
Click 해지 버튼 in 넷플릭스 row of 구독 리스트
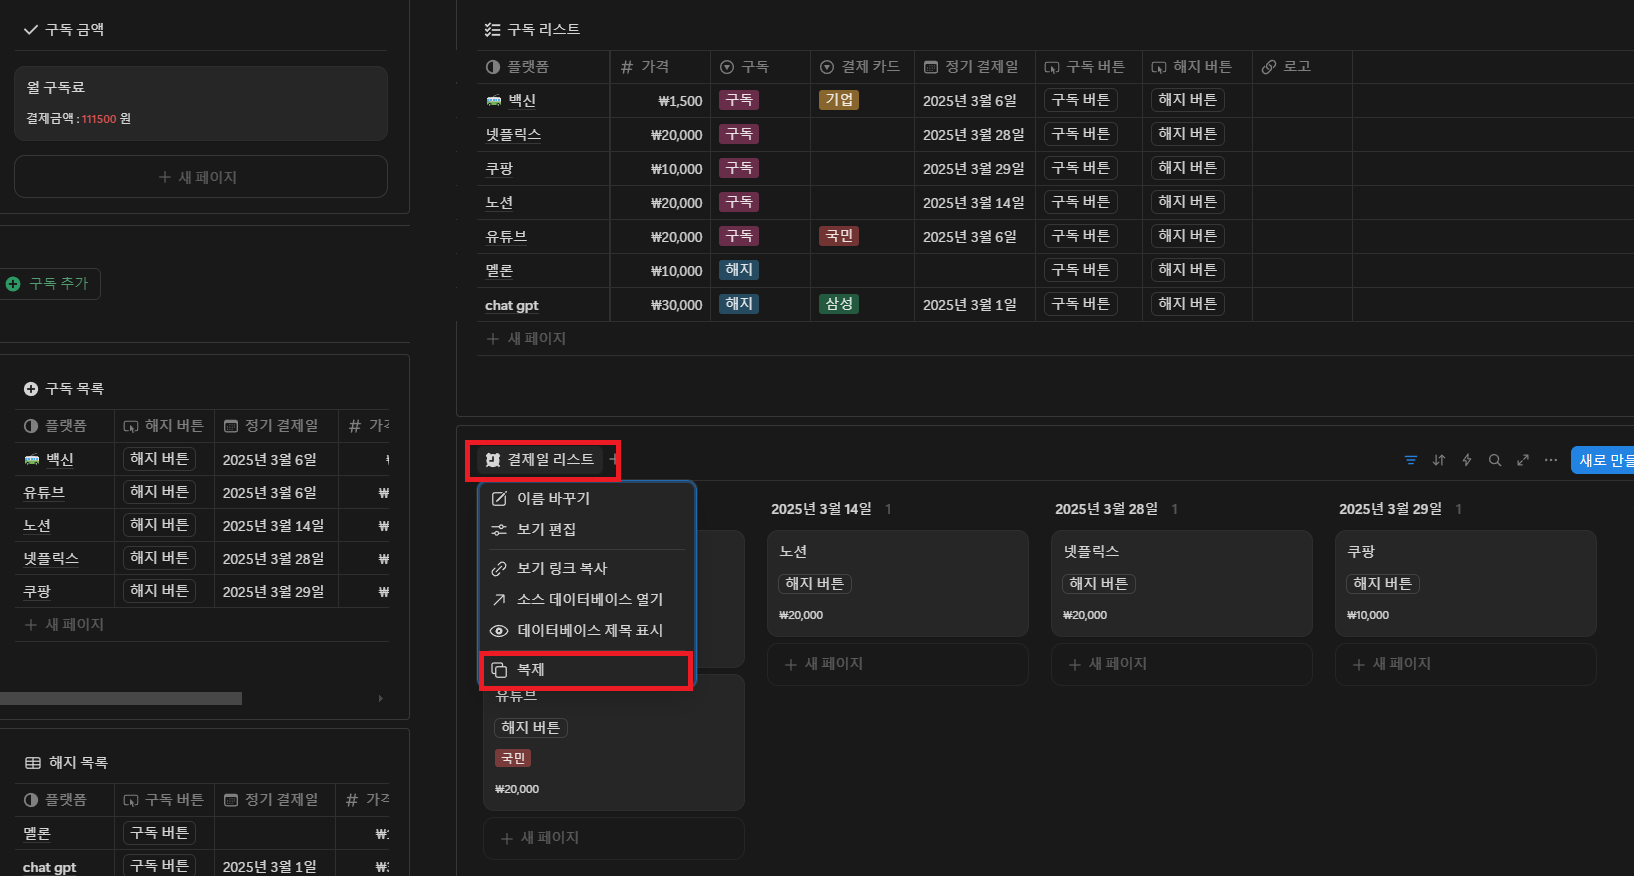1187,134
